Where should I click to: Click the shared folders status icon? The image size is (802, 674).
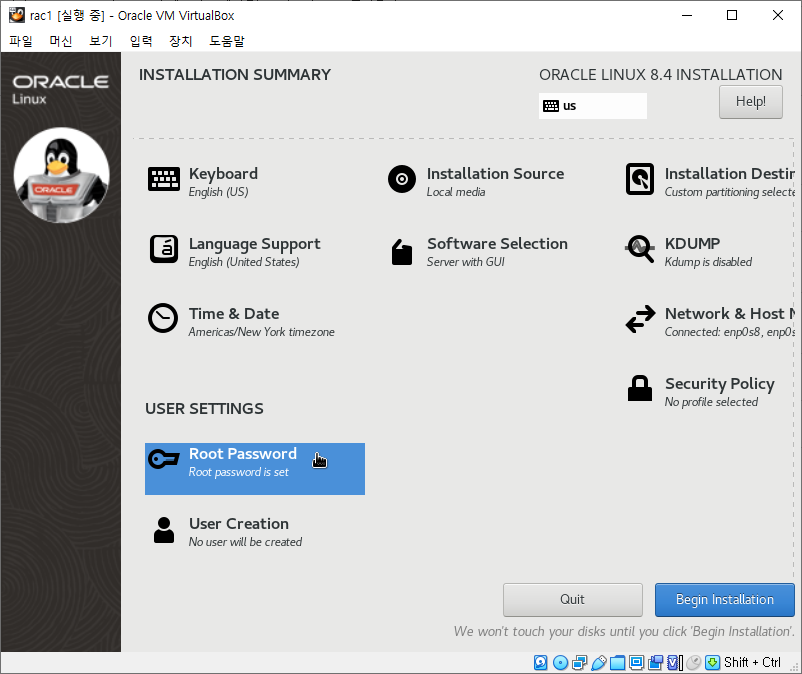click(x=617, y=663)
